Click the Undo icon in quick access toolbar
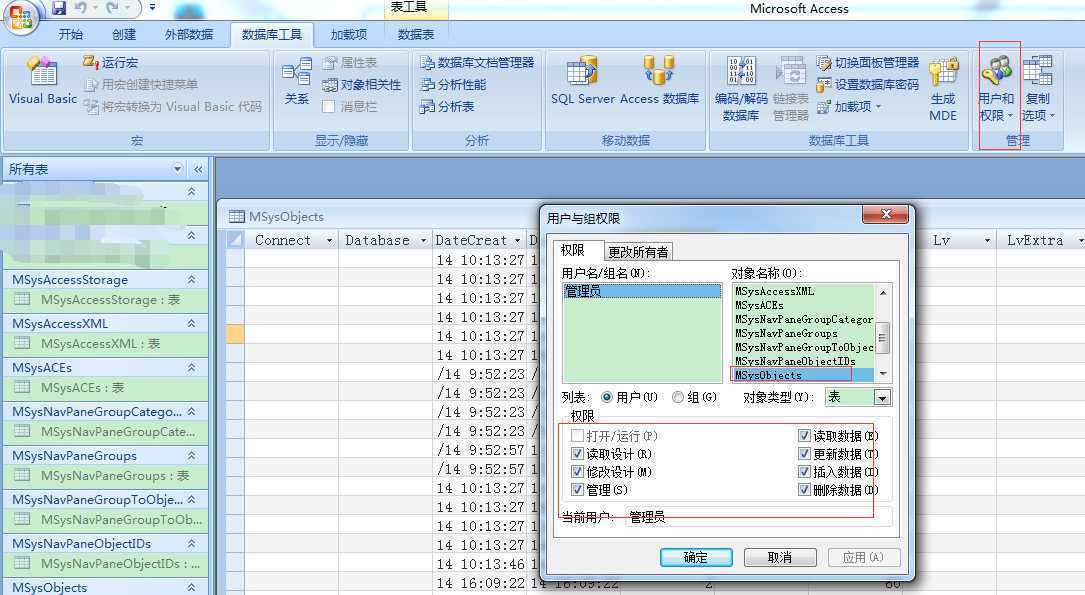This screenshot has width=1085, height=595. (x=80, y=8)
